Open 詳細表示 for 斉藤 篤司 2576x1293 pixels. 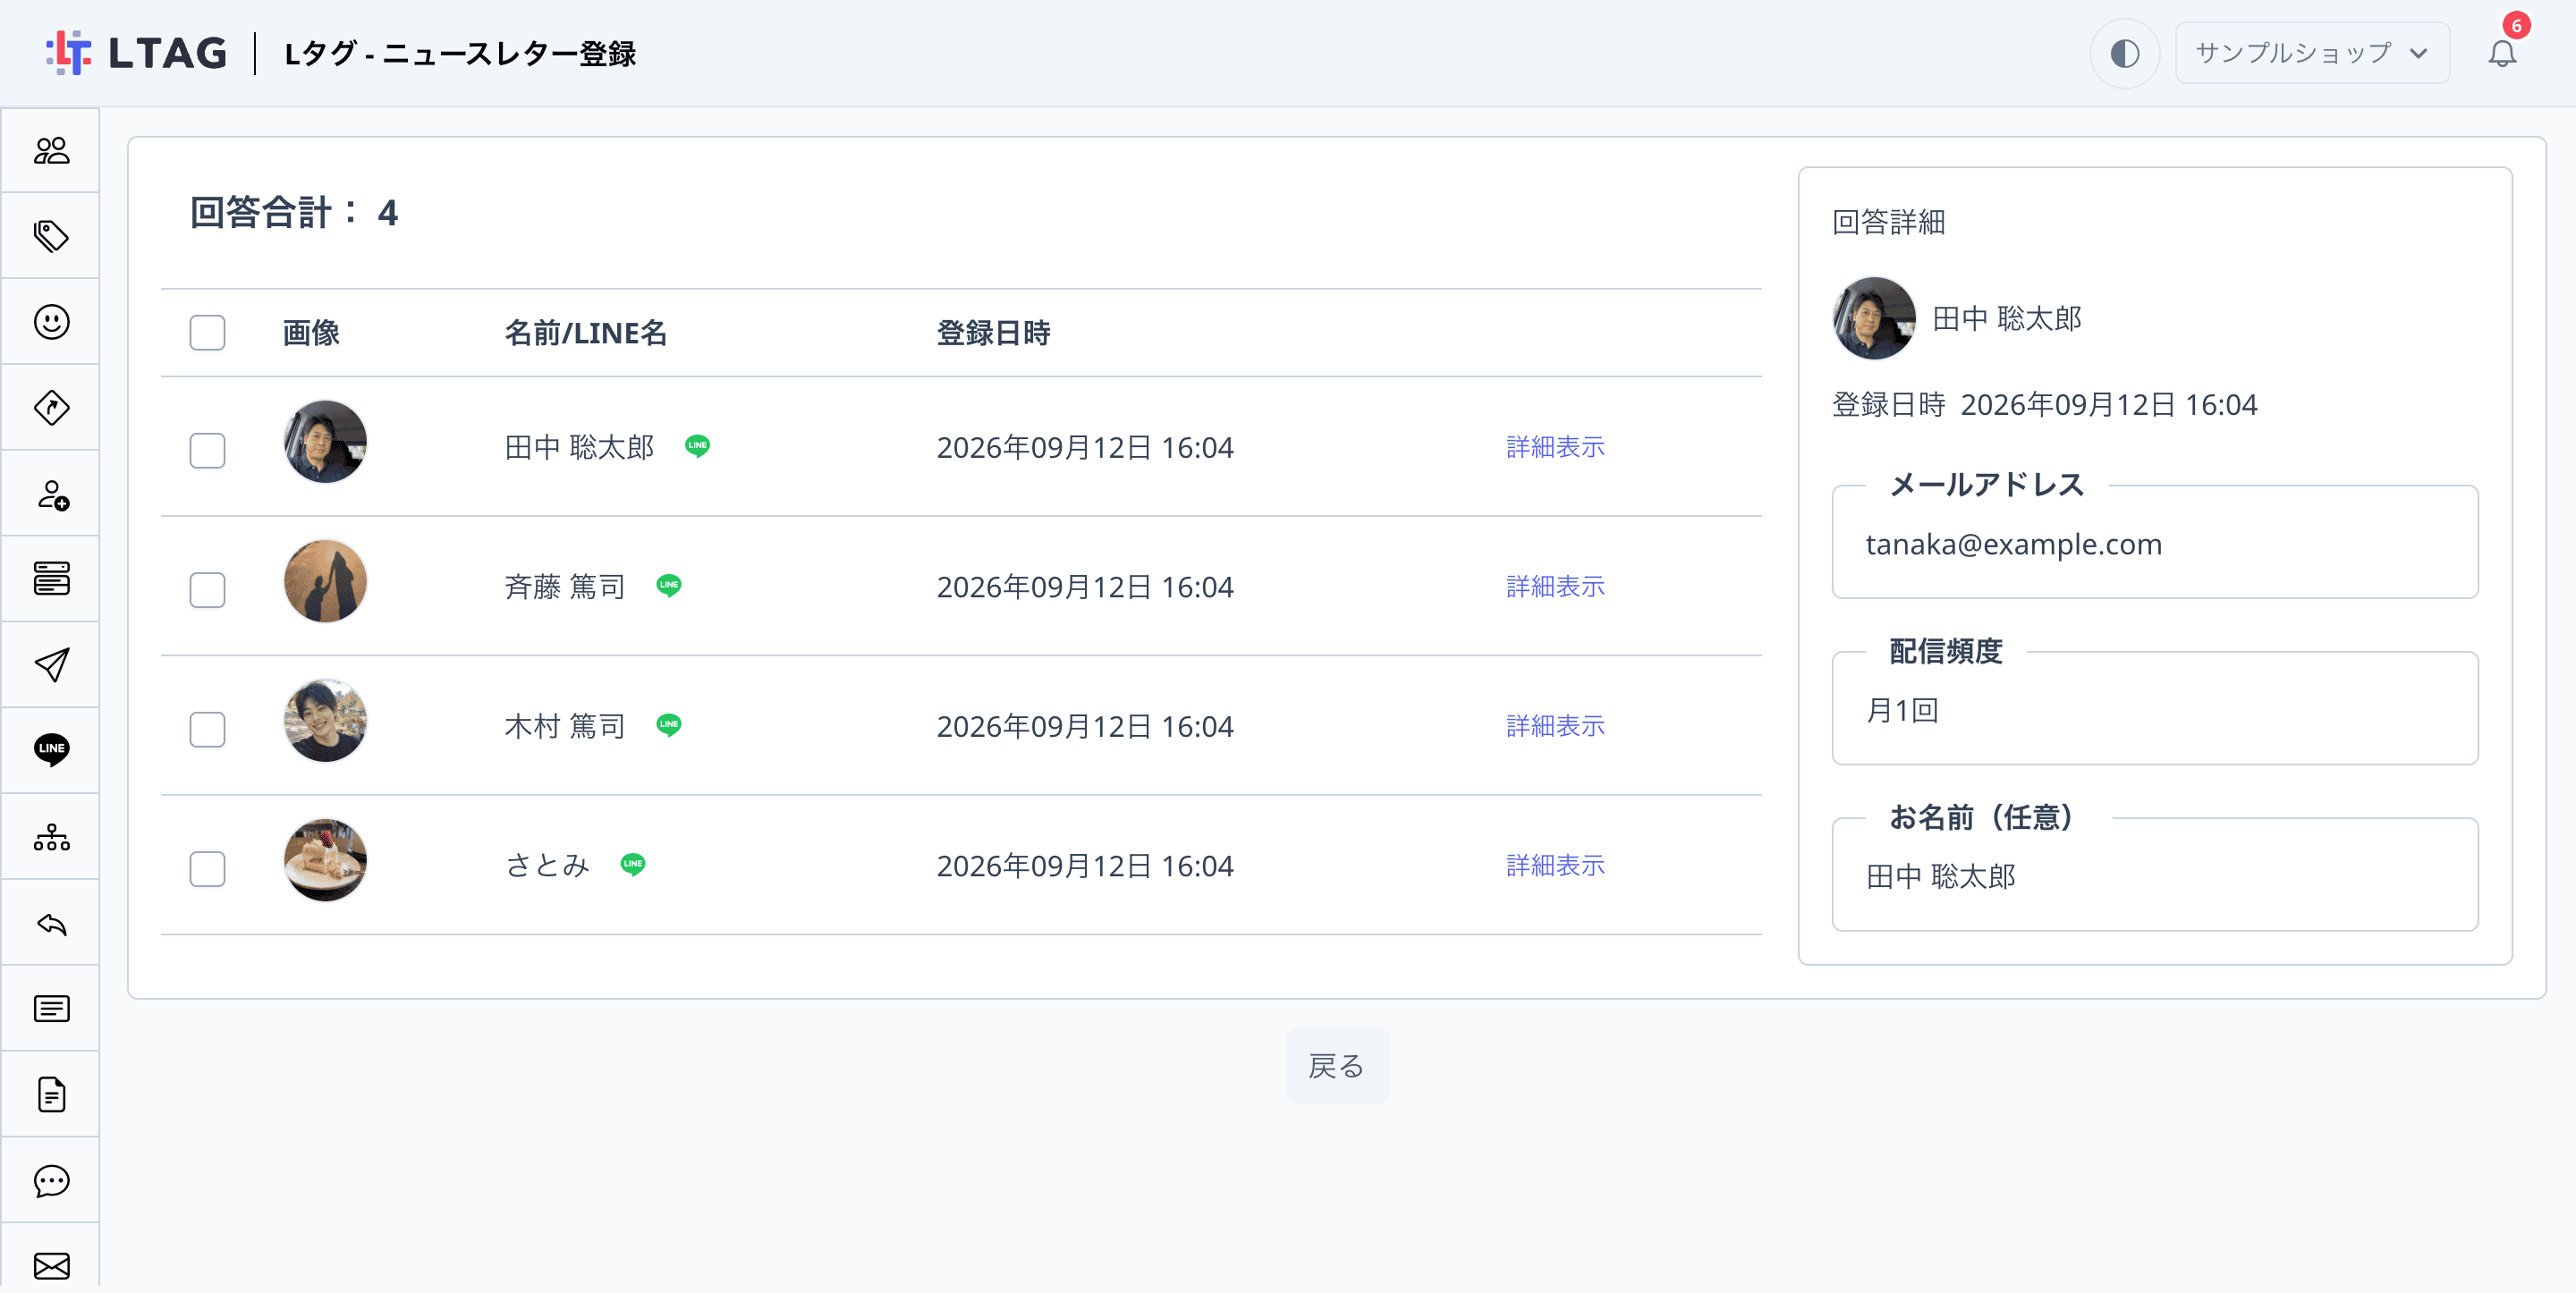tap(1555, 586)
